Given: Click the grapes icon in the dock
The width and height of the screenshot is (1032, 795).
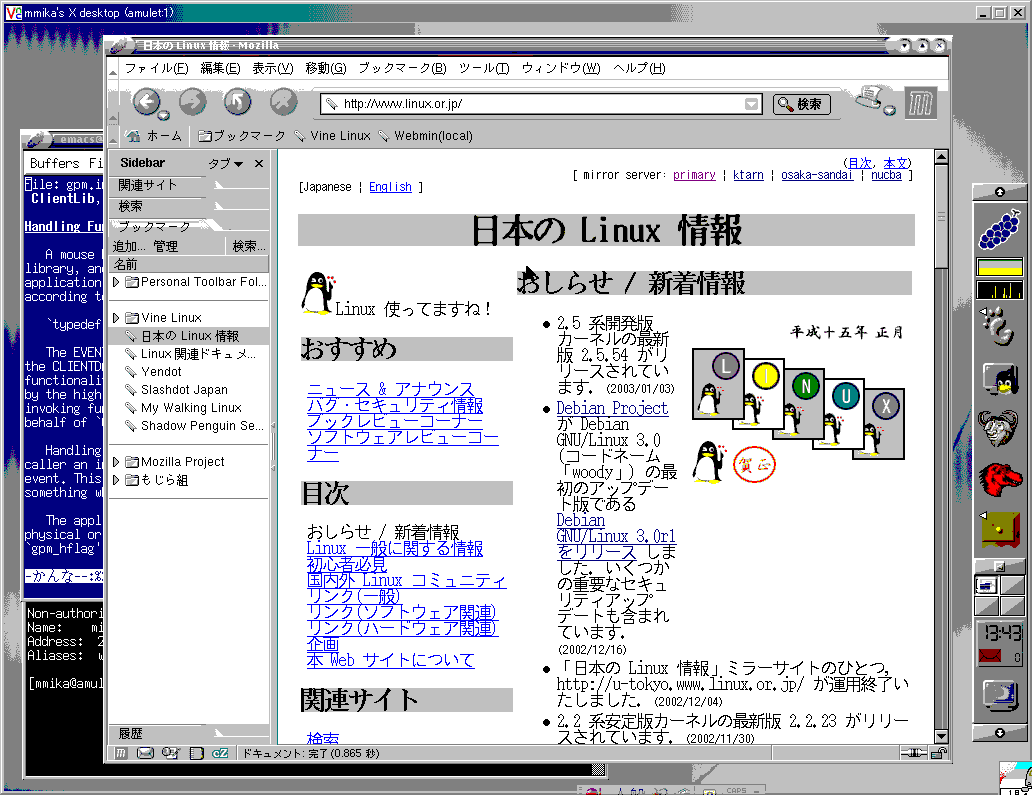Looking at the screenshot, I should coord(999,230).
